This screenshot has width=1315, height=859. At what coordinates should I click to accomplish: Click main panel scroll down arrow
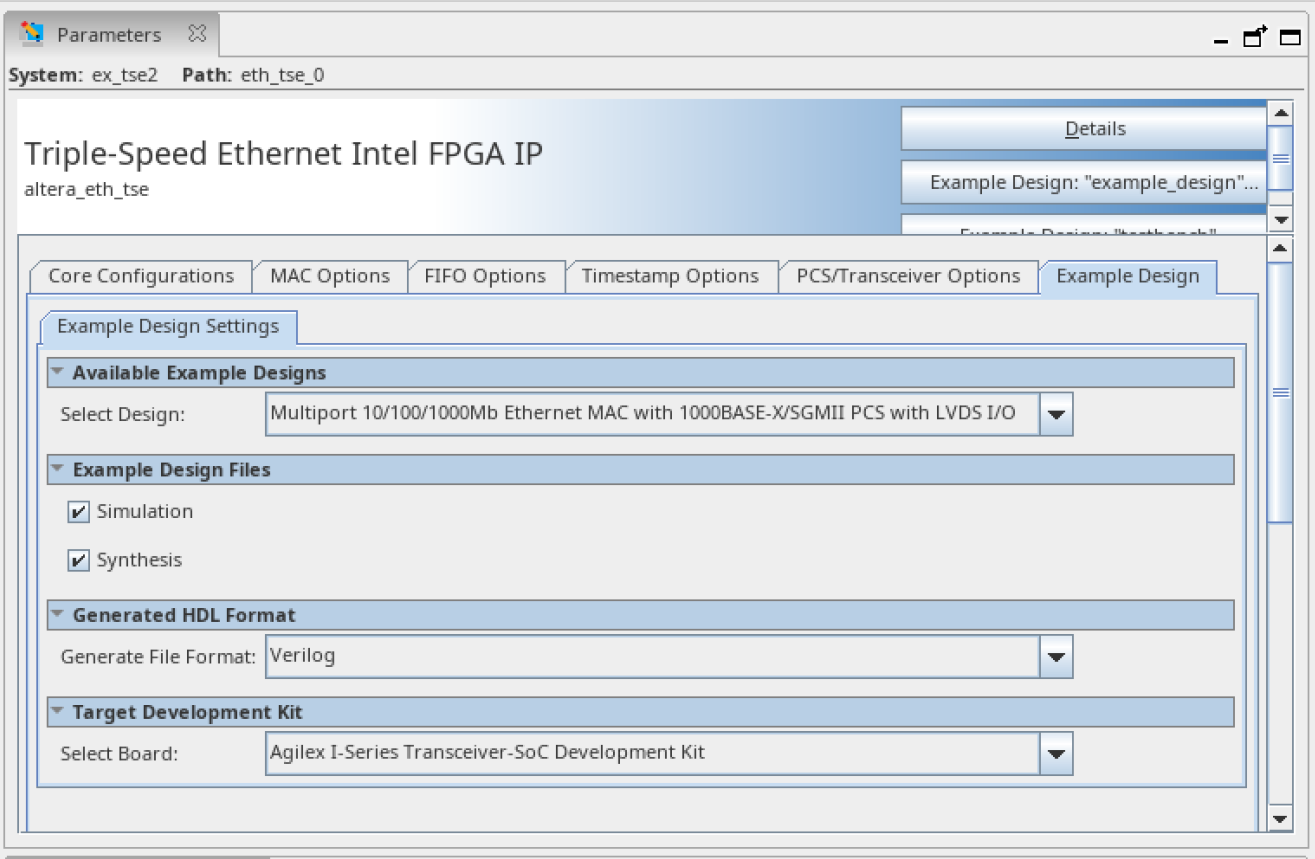(1280, 818)
